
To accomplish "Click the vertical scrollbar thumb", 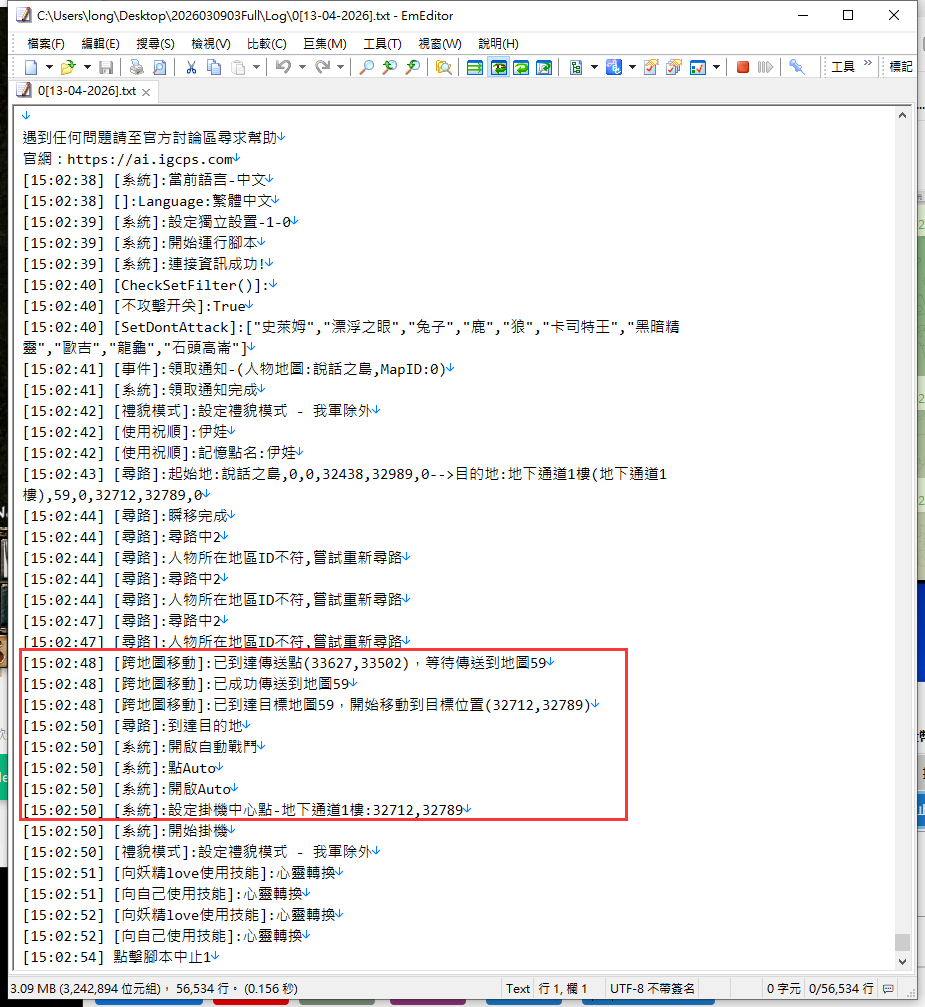I will pos(903,942).
